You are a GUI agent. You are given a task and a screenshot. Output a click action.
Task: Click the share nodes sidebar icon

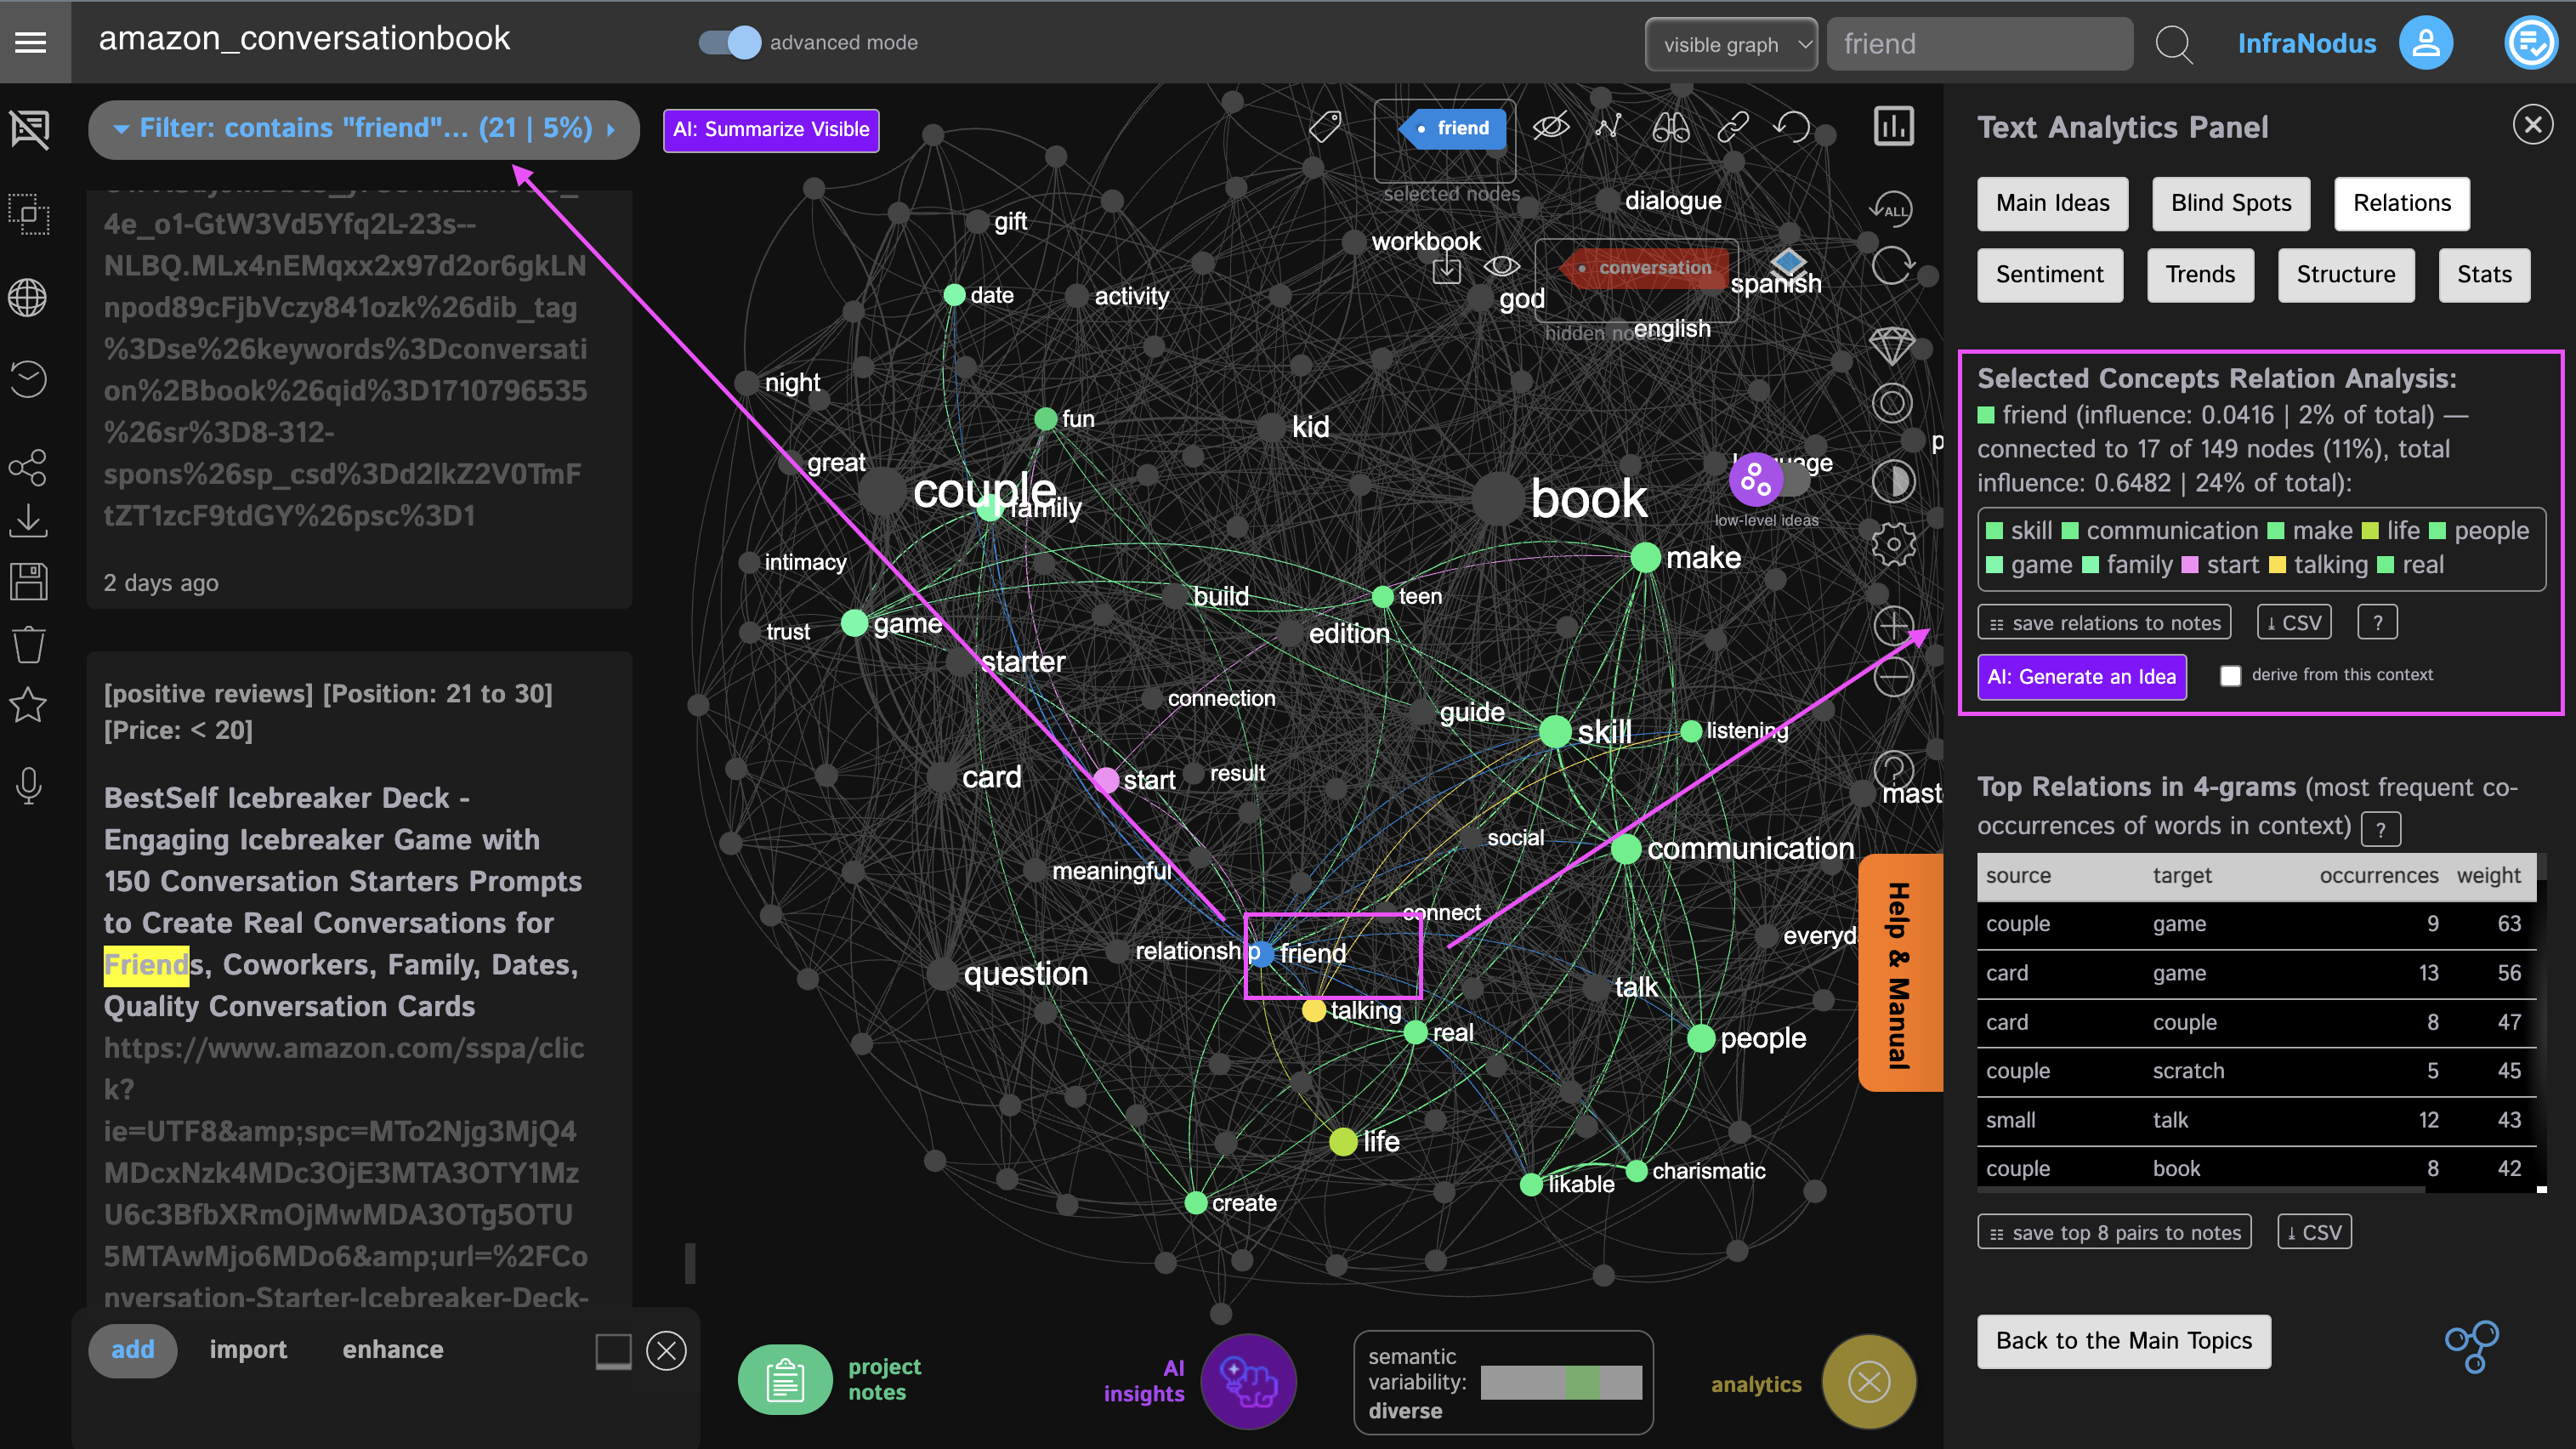coord(28,467)
